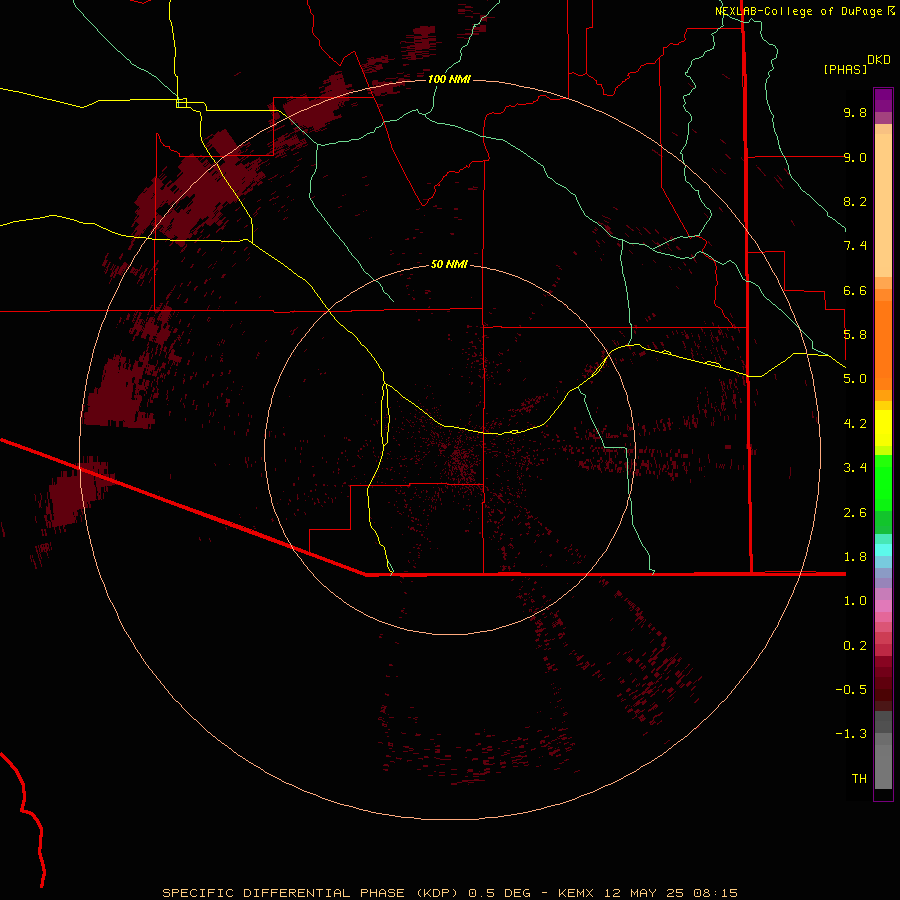Click the 6.6 value on color scale
The image size is (900, 900).
click(x=855, y=290)
